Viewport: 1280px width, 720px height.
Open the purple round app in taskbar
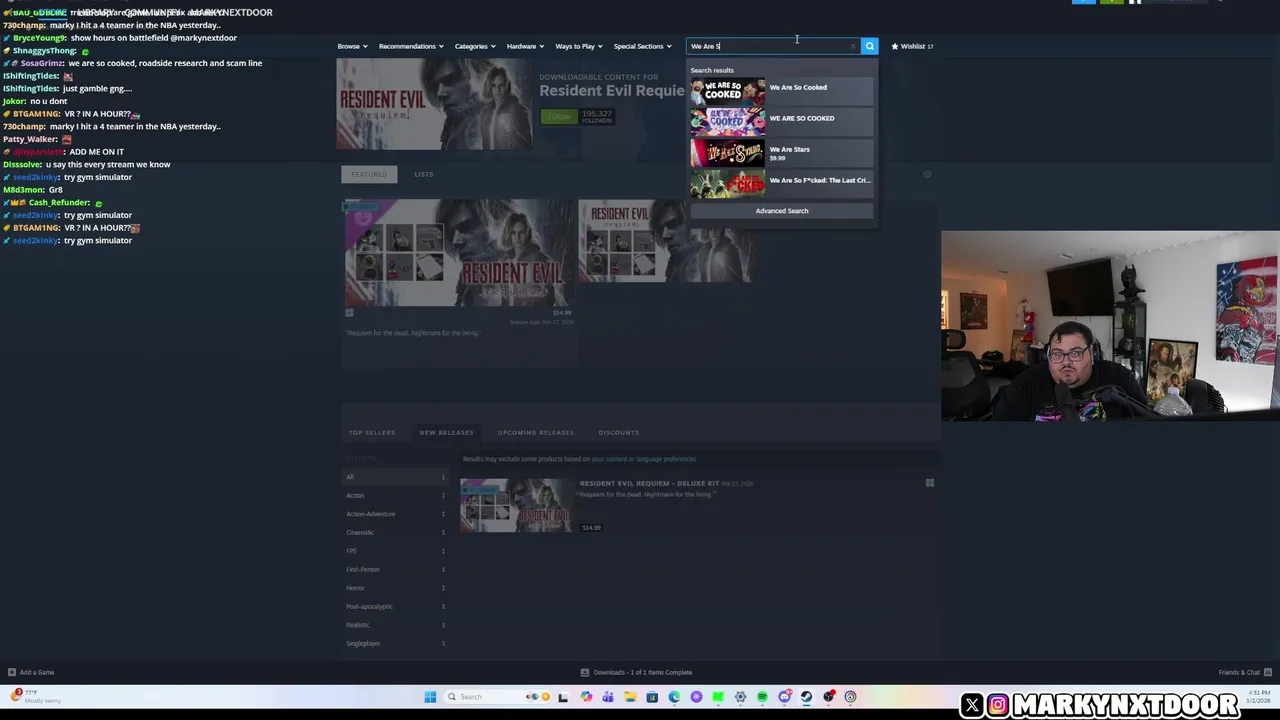[696, 697]
